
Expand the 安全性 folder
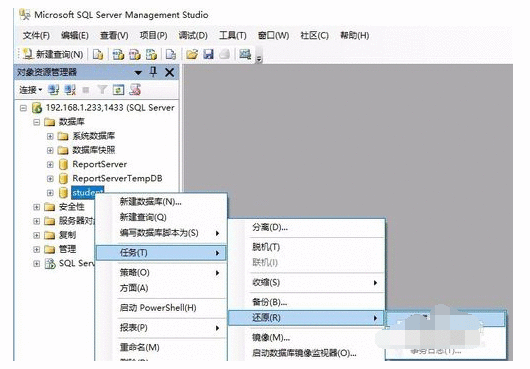tap(37, 207)
